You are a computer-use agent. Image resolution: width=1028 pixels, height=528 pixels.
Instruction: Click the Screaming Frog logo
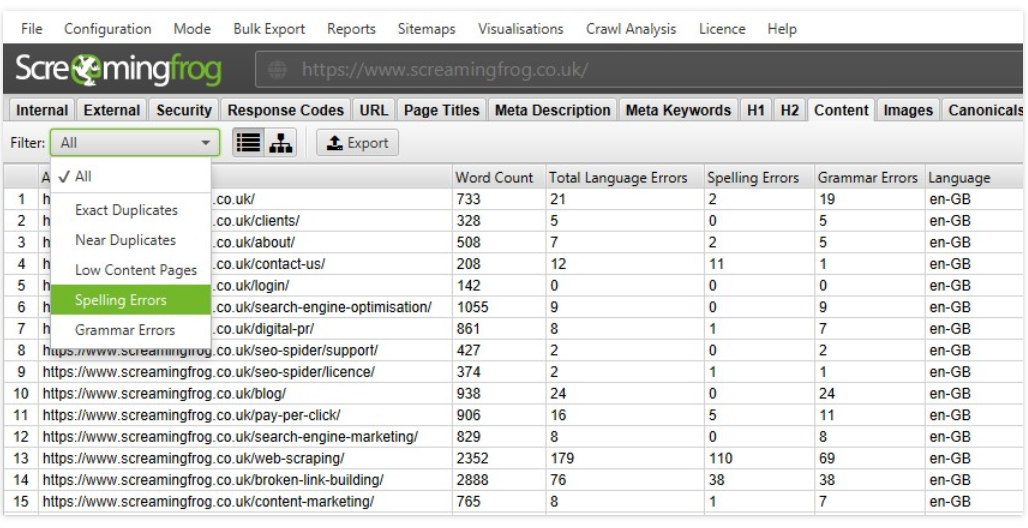(x=119, y=70)
